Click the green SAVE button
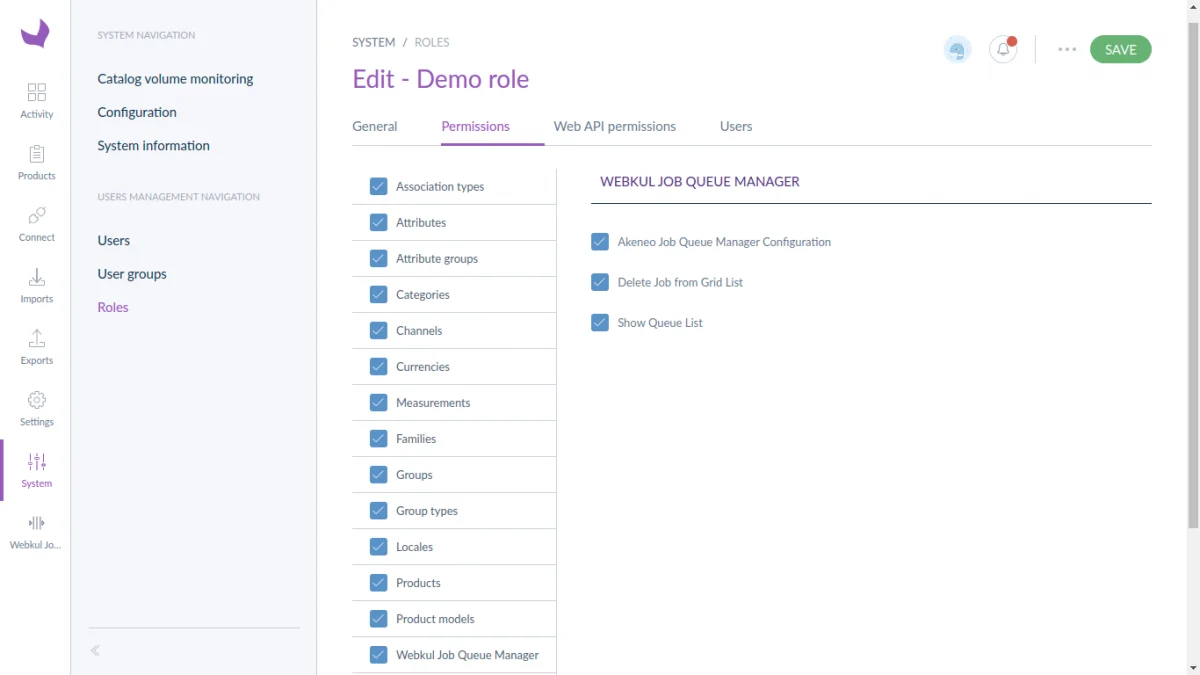 click(x=1120, y=50)
